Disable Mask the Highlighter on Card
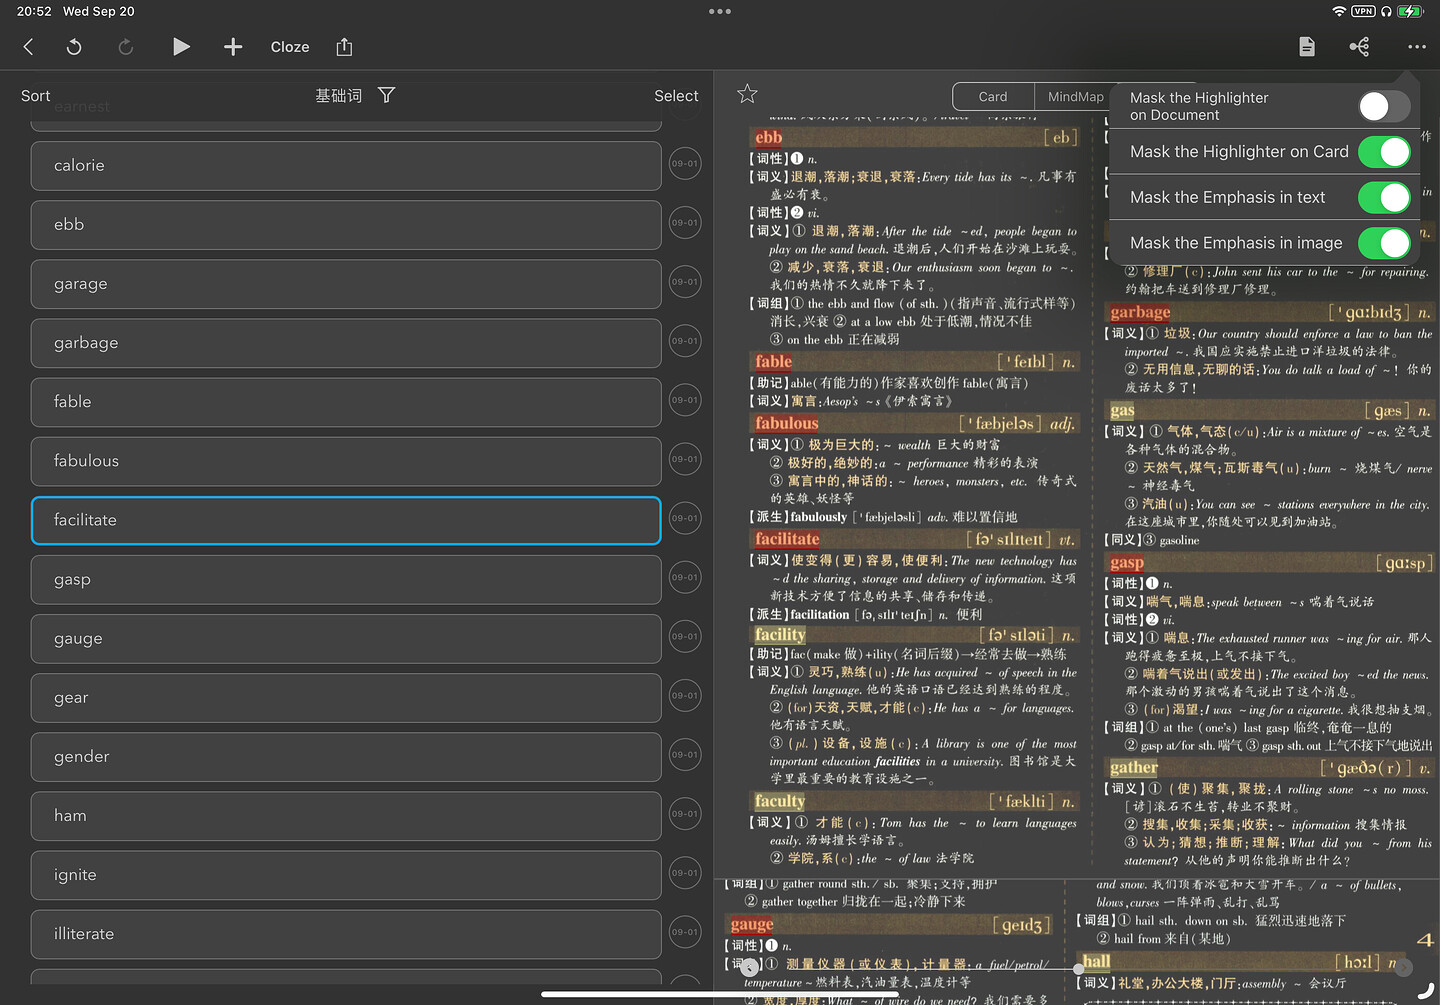Screen dimensions: 1440x1005 (1384, 152)
